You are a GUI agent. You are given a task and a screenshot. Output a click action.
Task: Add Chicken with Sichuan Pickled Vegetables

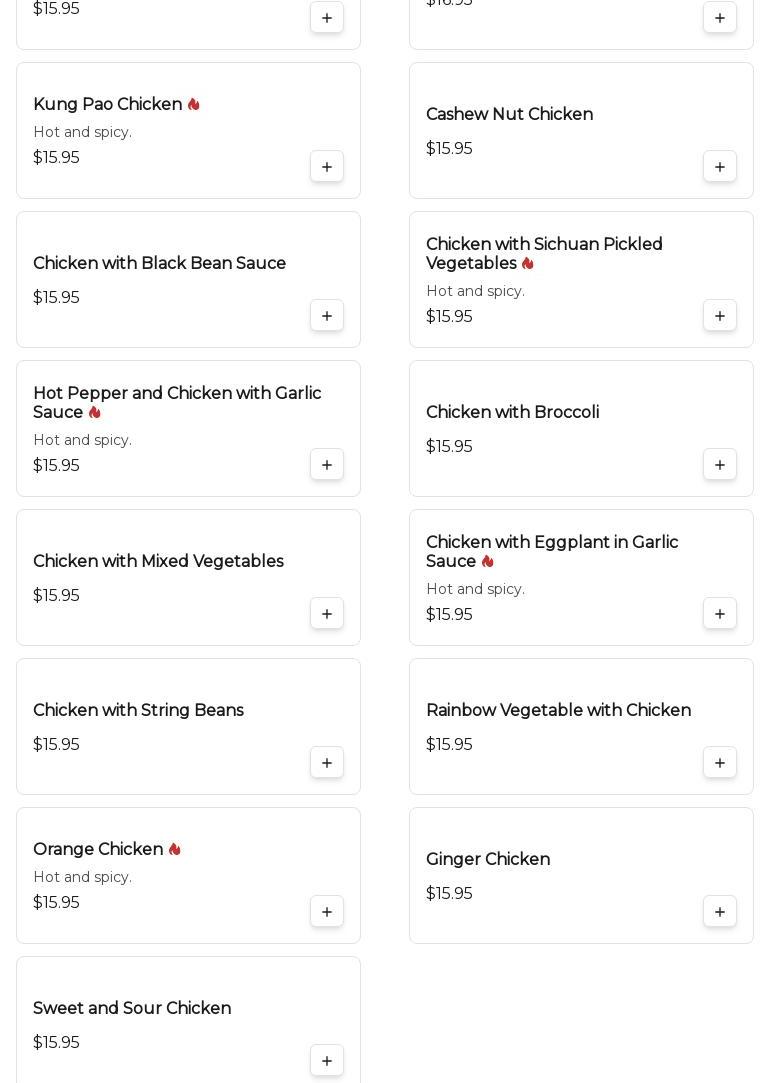[720, 316]
